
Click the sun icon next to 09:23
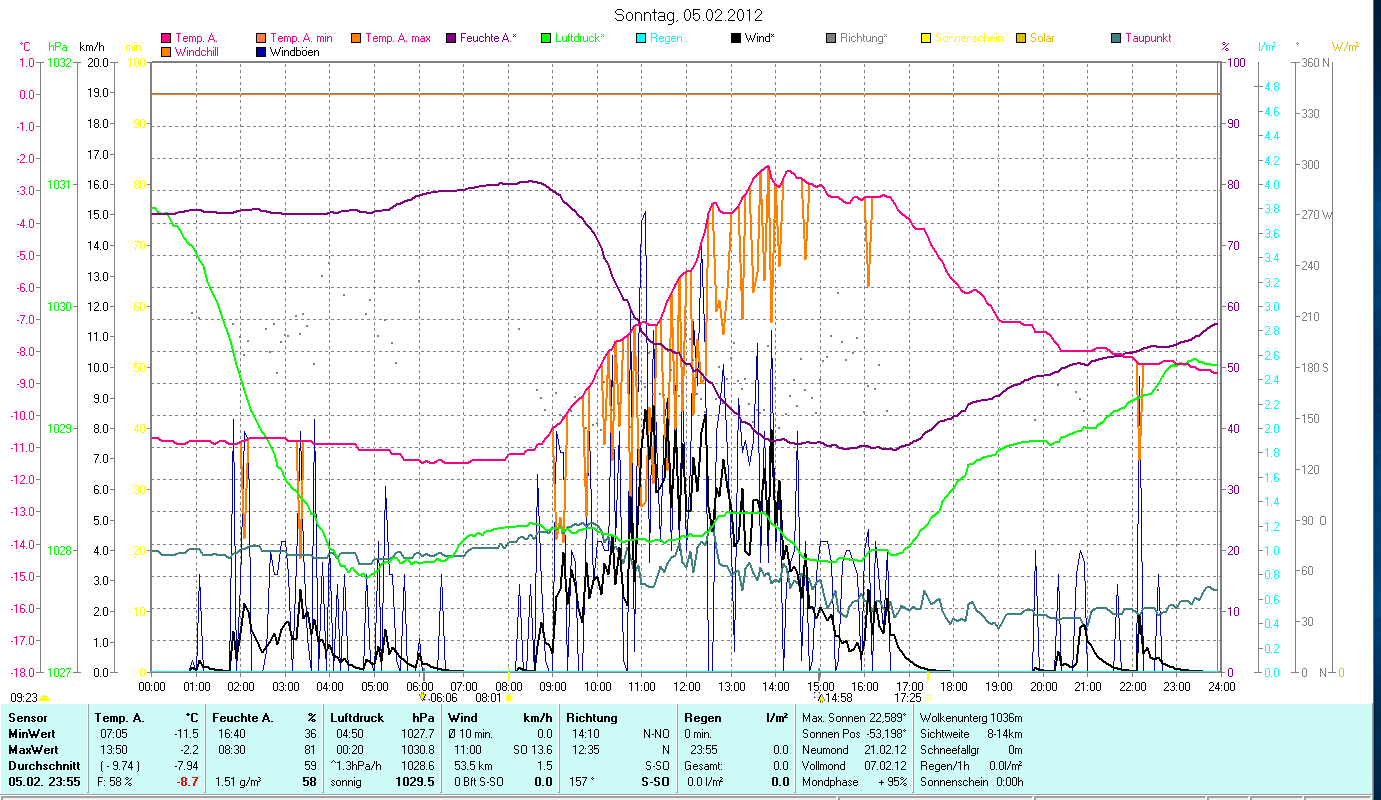click(44, 698)
